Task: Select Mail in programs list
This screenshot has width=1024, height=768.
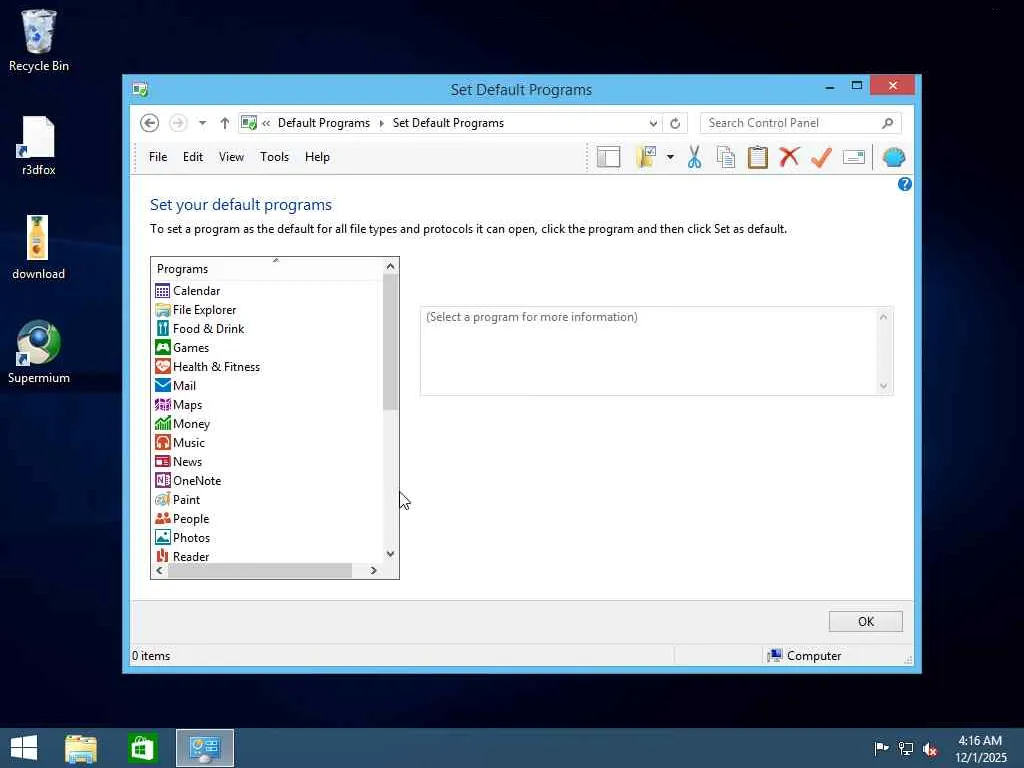Action: tap(184, 385)
